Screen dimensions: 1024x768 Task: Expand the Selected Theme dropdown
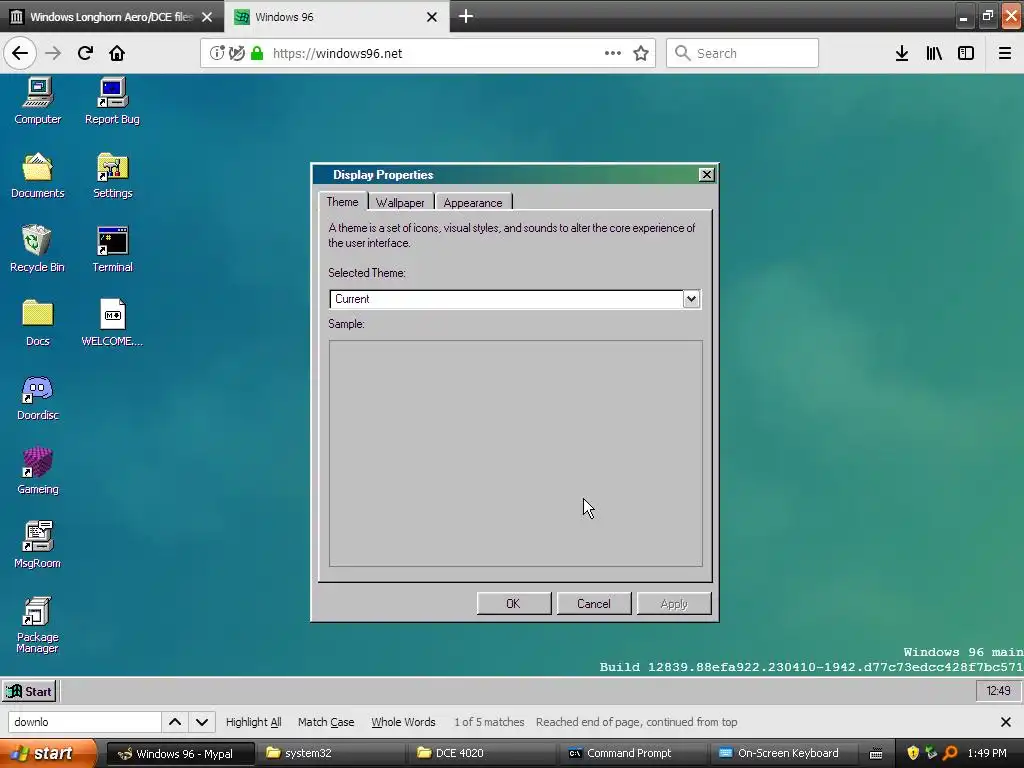pyautogui.click(x=691, y=299)
